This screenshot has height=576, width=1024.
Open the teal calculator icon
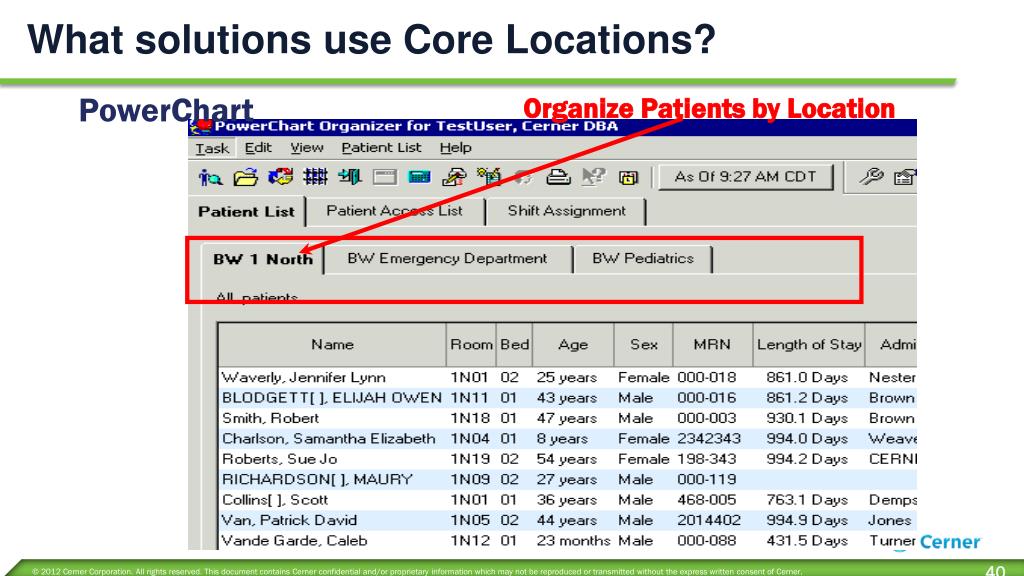[x=419, y=177]
